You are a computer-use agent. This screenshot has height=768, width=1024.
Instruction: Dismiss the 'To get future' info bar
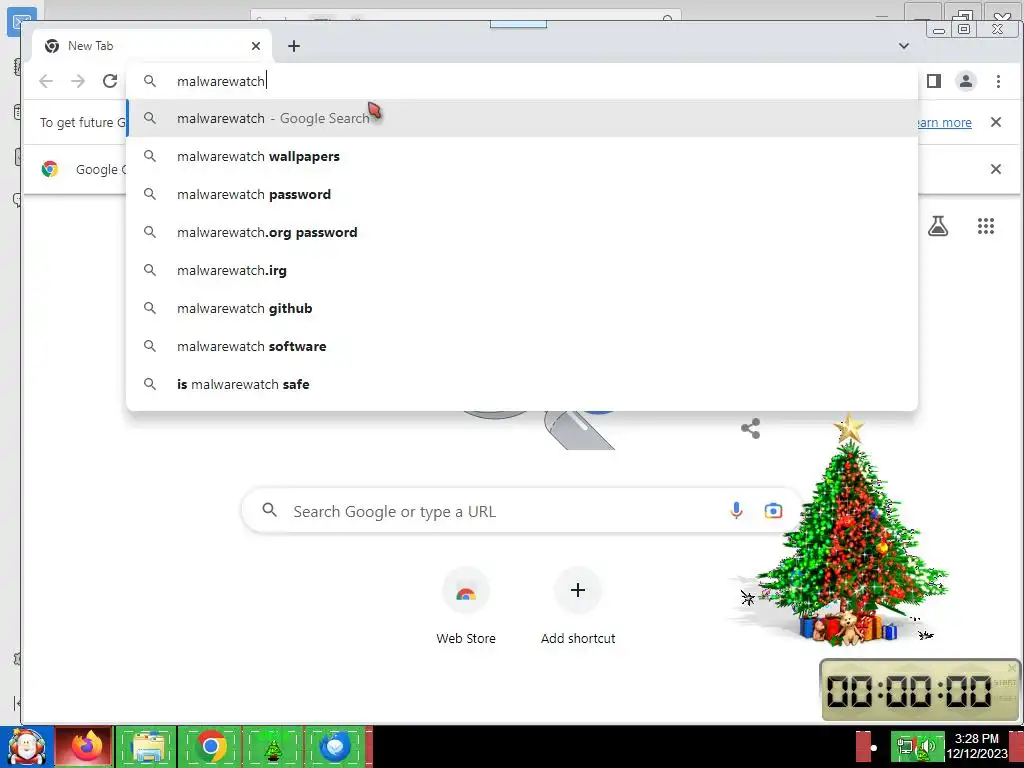[x=995, y=122]
